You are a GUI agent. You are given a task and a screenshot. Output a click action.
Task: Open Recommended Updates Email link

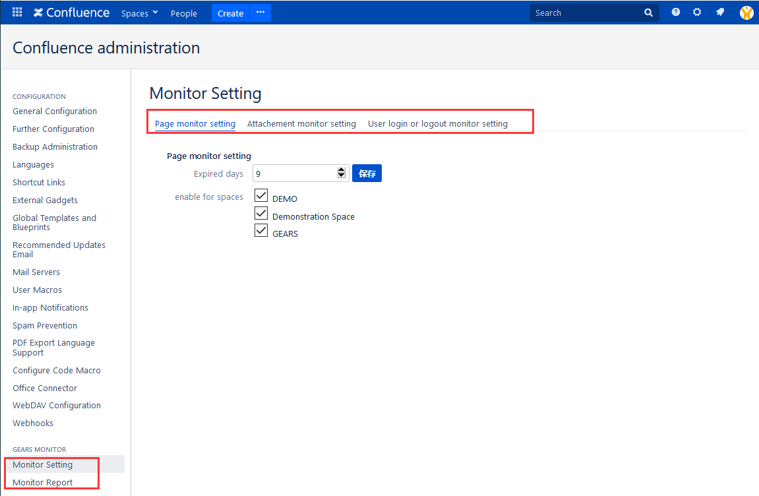[59, 250]
